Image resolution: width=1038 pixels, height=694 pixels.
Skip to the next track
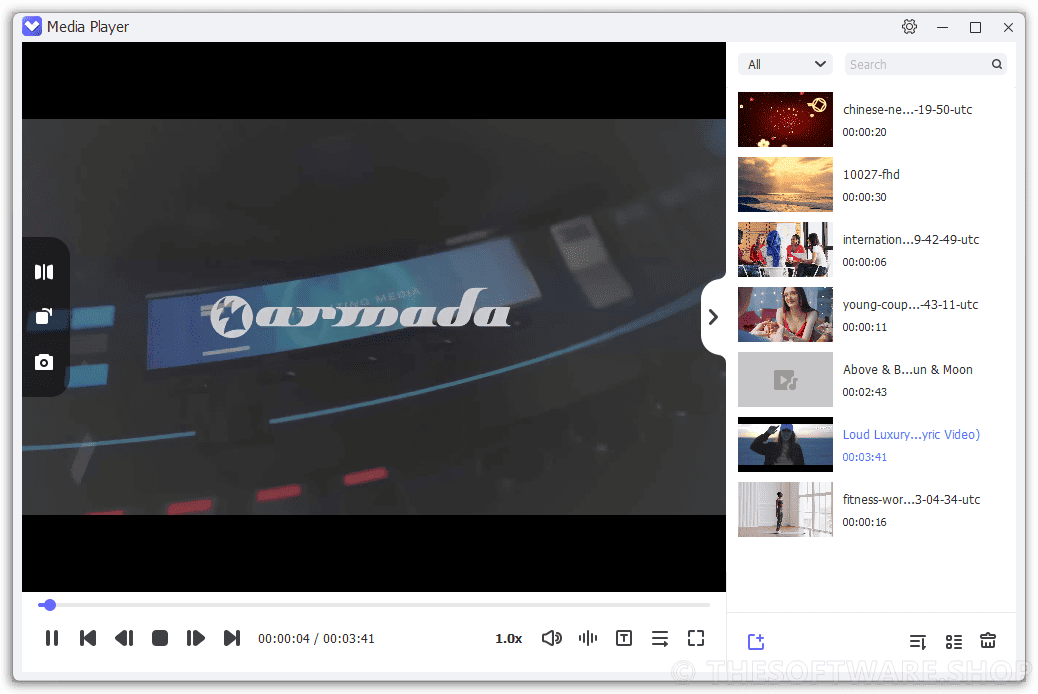tap(232, 638)
